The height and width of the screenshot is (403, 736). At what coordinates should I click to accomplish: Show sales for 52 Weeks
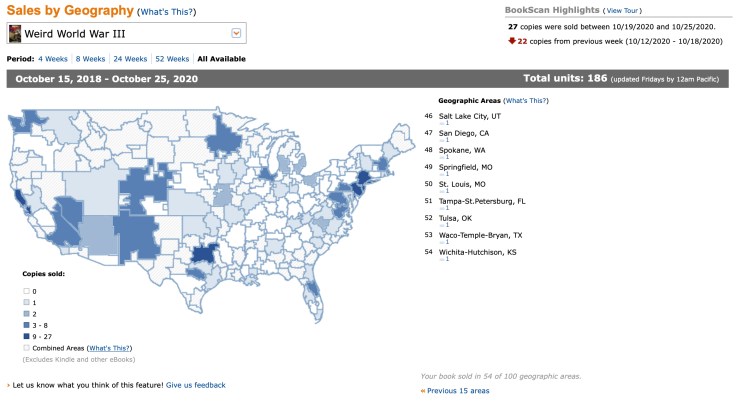click(x=176, y=59)
